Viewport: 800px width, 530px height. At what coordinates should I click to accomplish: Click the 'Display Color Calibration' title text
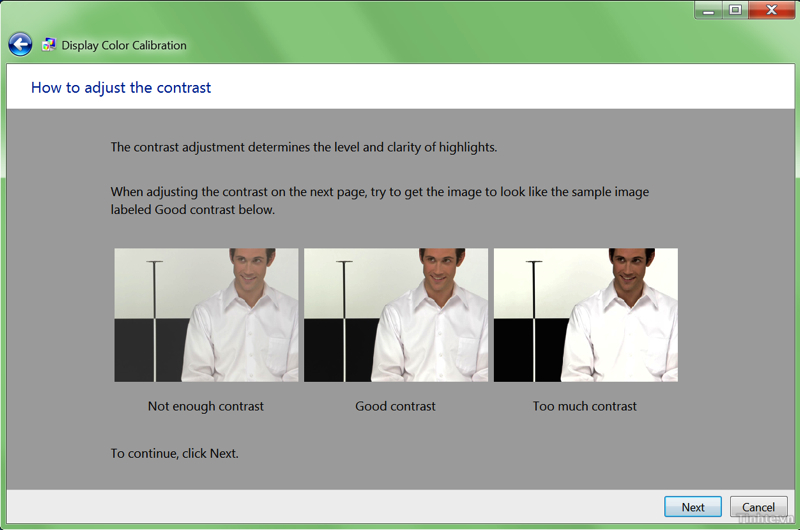124,45
